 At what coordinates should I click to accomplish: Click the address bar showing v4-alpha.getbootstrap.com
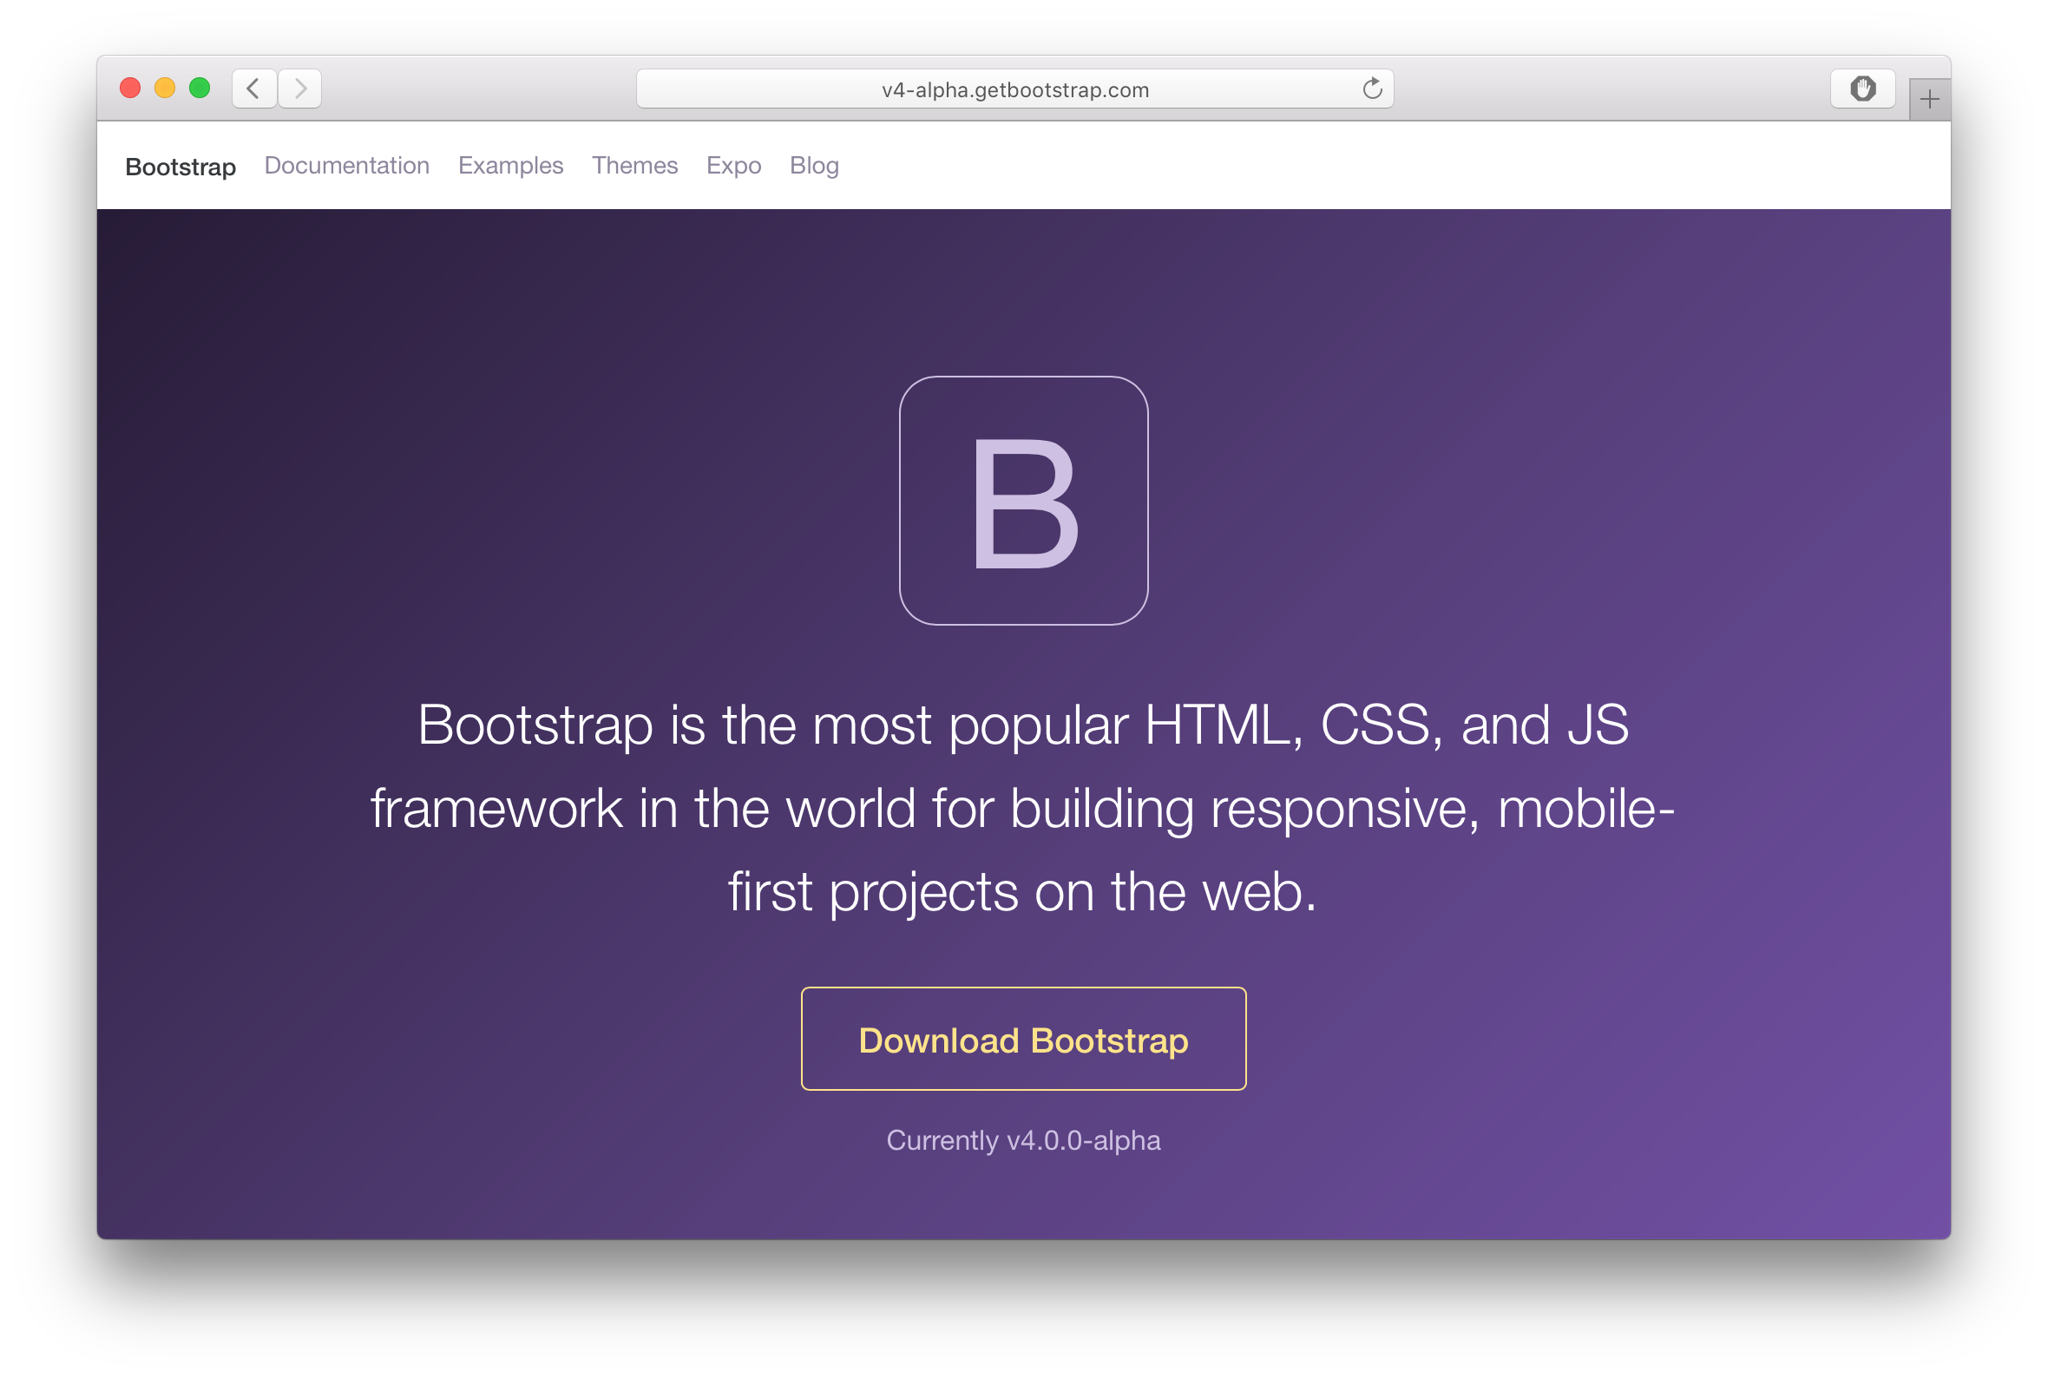(x=1013, y=88)
